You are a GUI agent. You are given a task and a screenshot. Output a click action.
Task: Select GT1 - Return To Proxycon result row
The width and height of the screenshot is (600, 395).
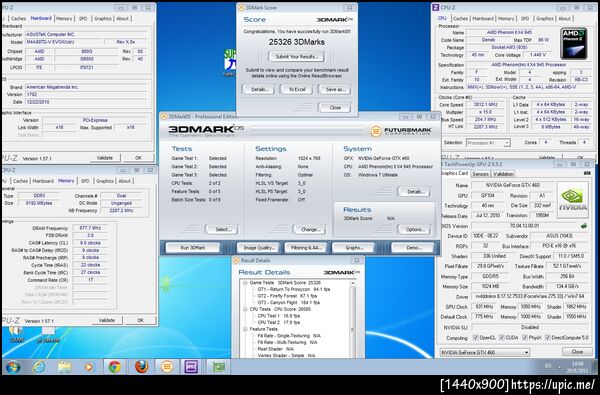pyautogui.click(x=294, y=289)
